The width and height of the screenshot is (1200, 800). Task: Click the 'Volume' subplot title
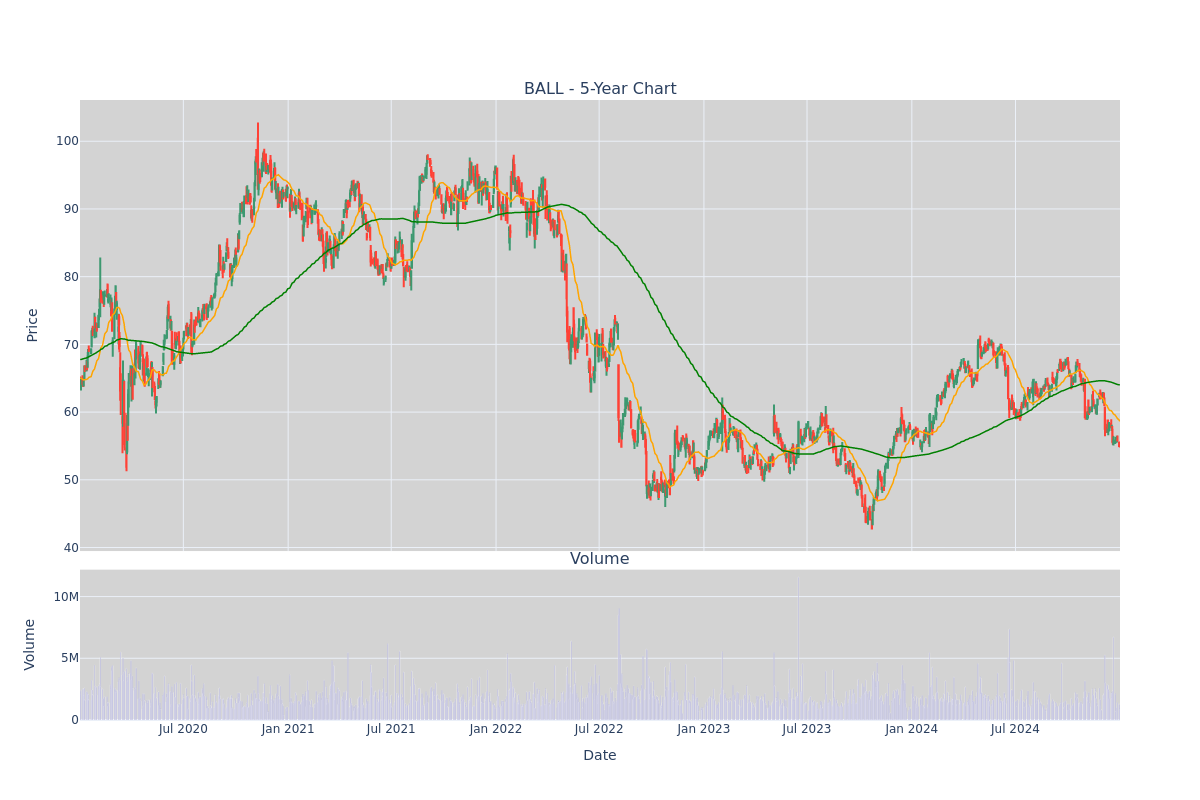coord(600,559)
